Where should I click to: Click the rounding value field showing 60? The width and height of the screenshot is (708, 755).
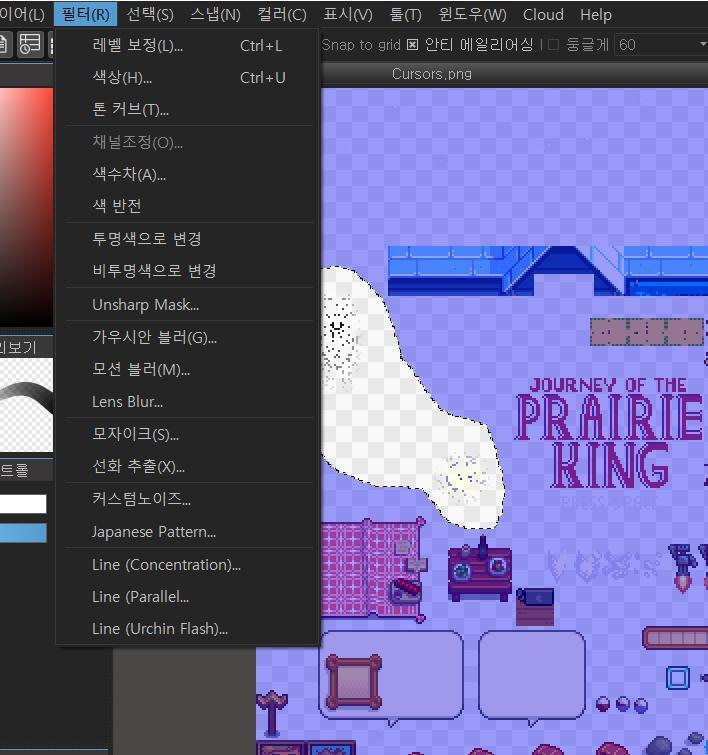(x=655, y=45)
